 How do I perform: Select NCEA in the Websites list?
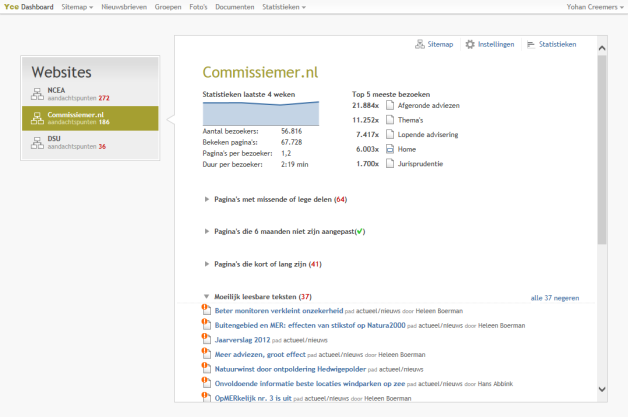pyautogui.click(x=90, y=94)
